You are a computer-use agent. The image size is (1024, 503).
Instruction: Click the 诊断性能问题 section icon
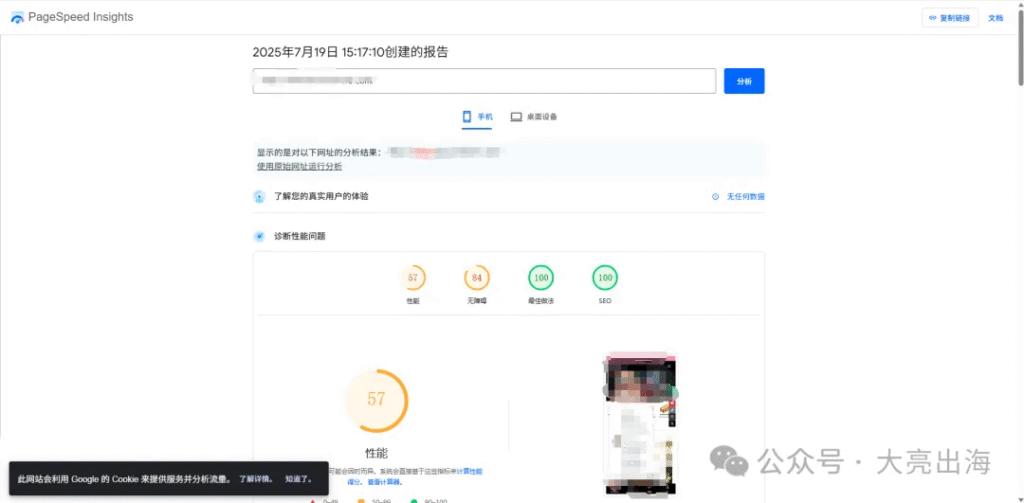(259, 236)
